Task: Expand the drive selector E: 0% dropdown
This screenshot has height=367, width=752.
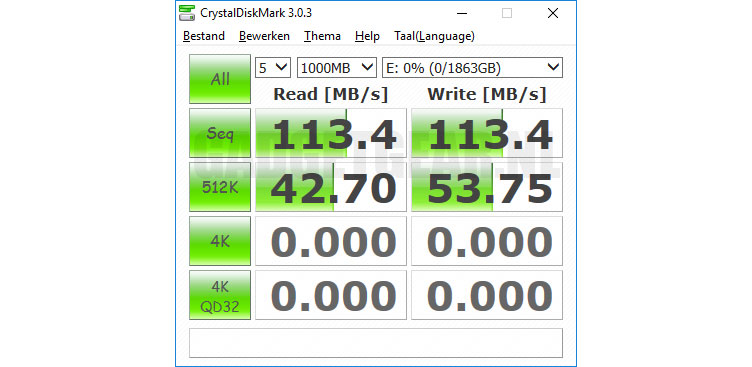Action: (472, 68)
